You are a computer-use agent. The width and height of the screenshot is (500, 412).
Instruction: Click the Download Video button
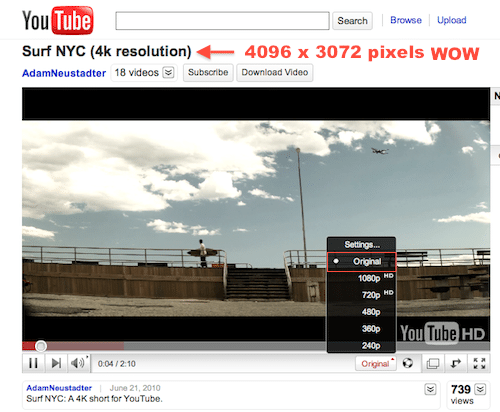(x=275, y=72)
